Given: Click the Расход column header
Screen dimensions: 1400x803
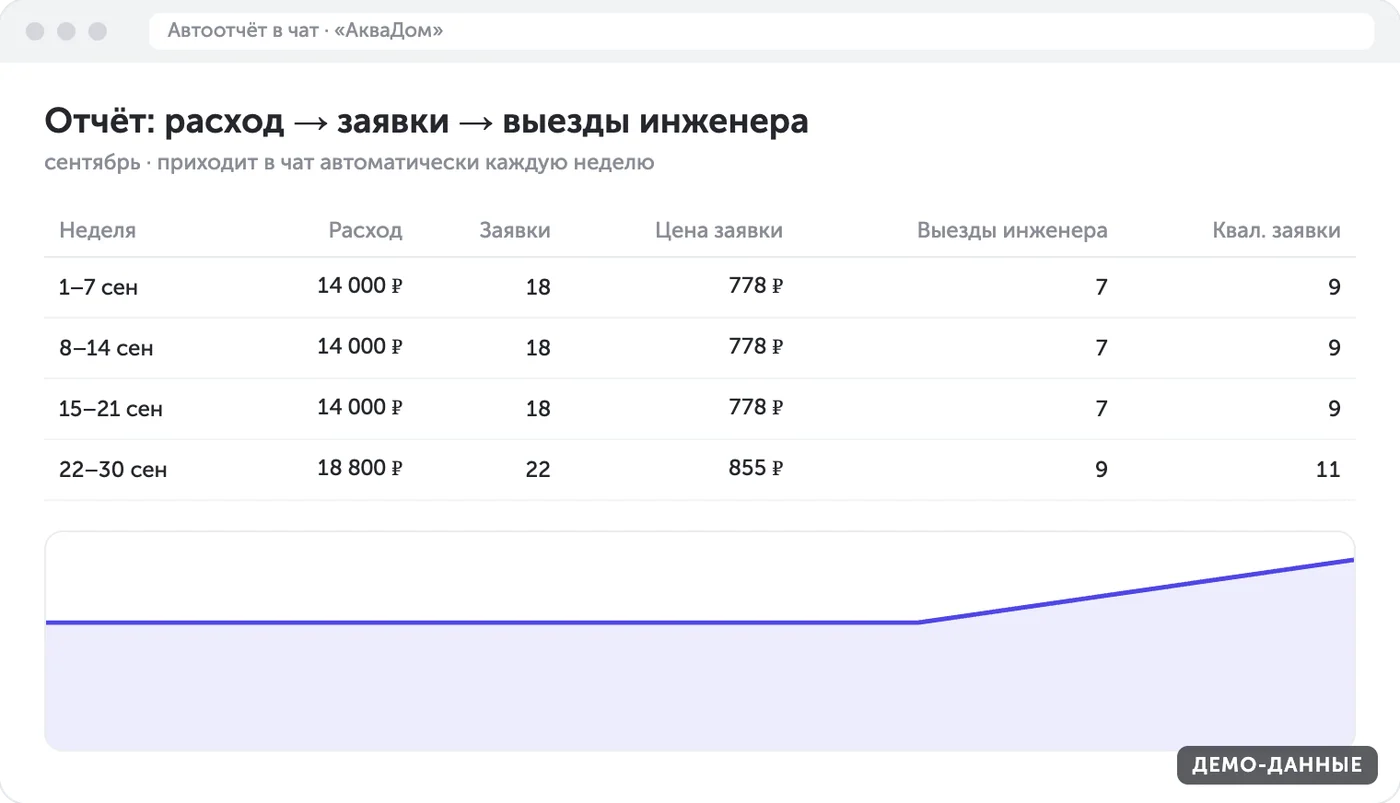Looking at the screenshot, I should click(x=366, y=230).
